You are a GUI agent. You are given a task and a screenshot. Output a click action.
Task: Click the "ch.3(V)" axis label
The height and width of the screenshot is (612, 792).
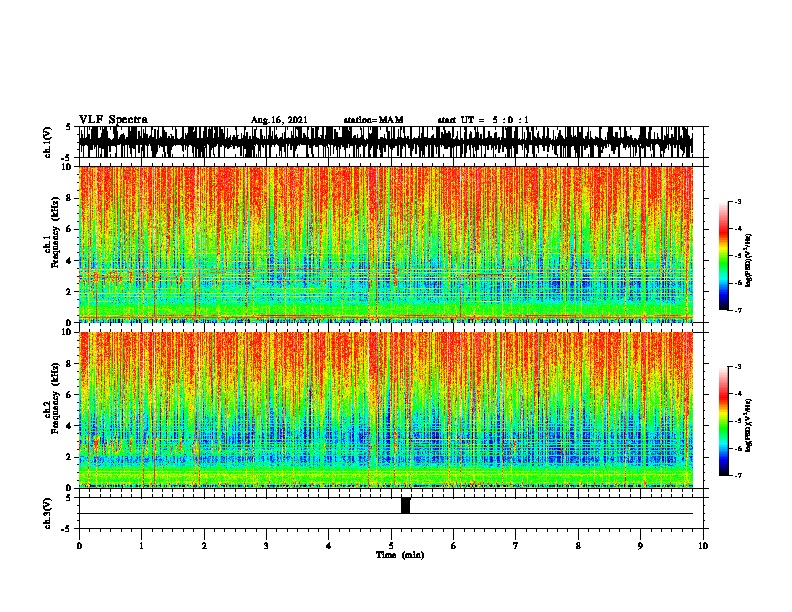click(x=48, y=513)
